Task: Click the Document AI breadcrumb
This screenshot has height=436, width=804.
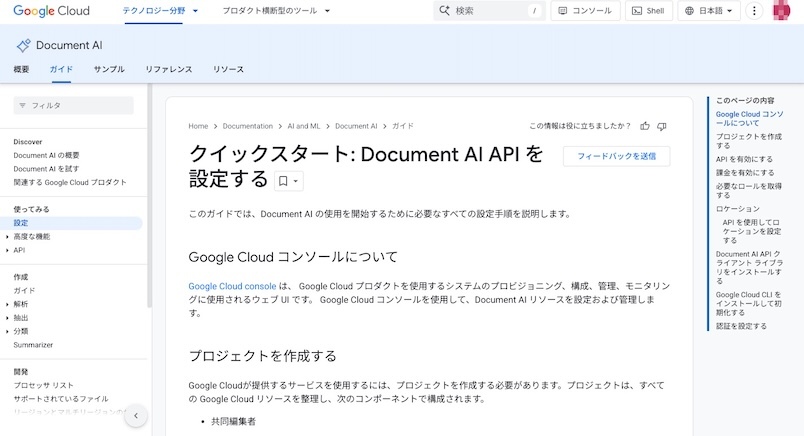Action: pyautogui.click(x=356, y=126)
